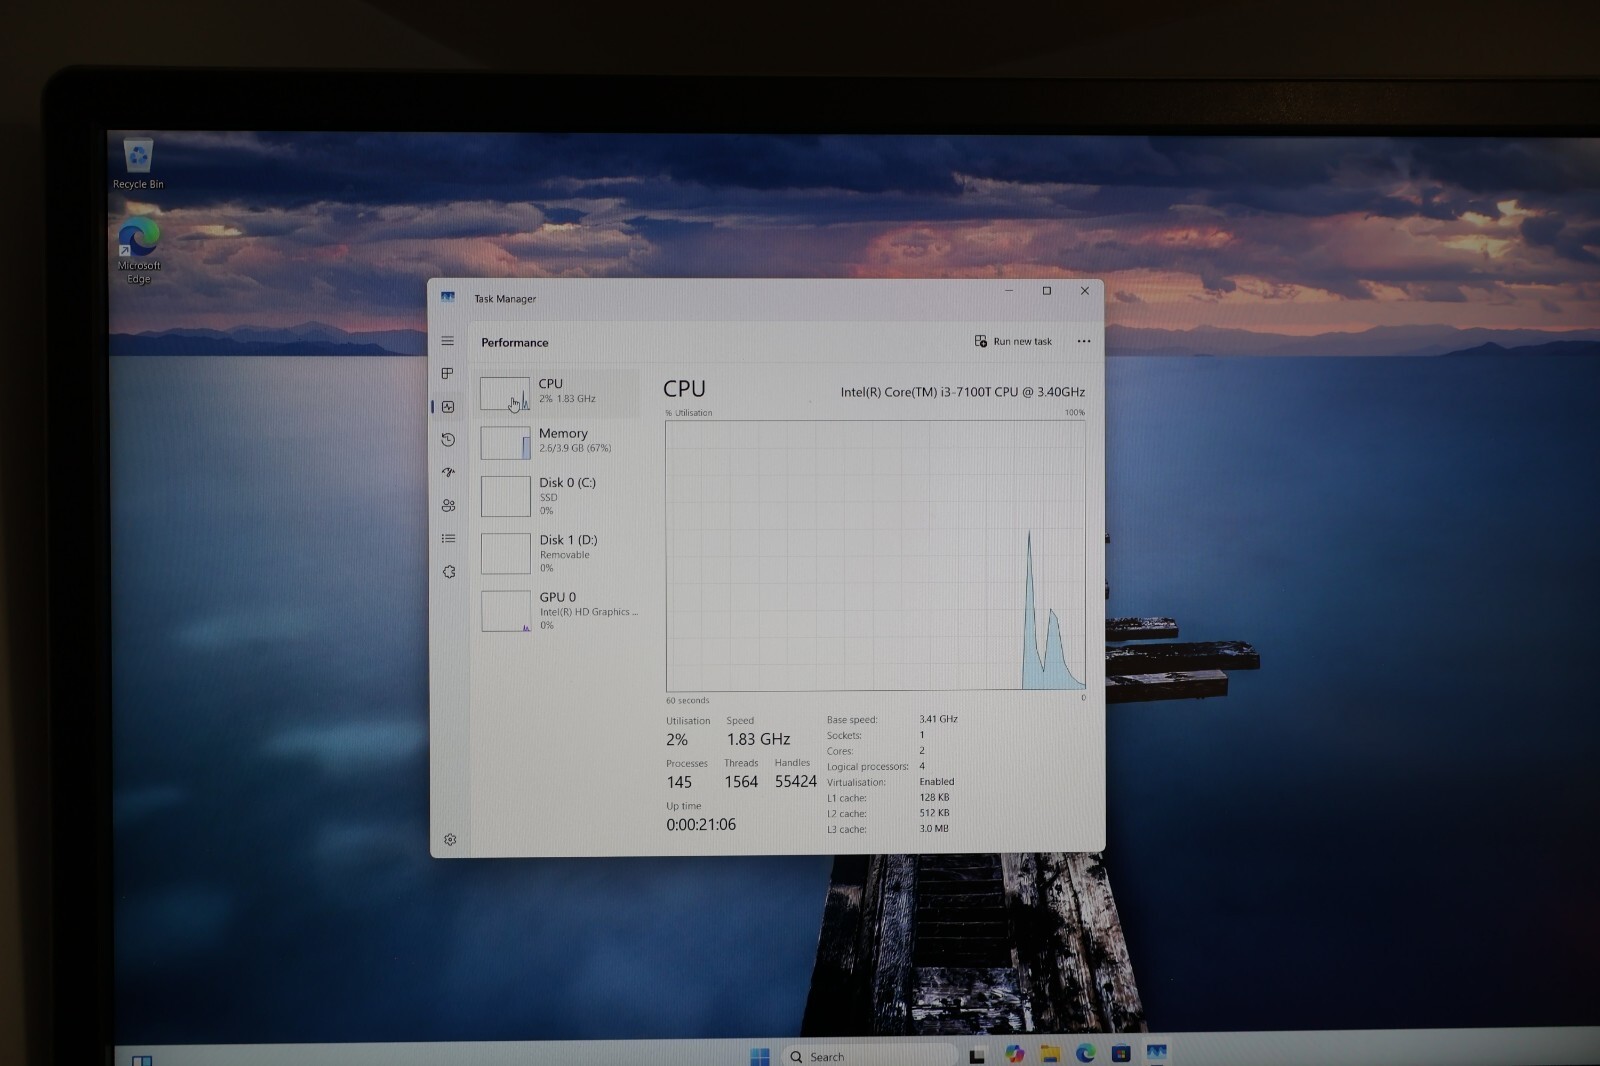The image size is (1600, 1066).
Task: Click the GPU 0 mini graph thumbnail
Action: pyautogui.click(x=506, y=611)
